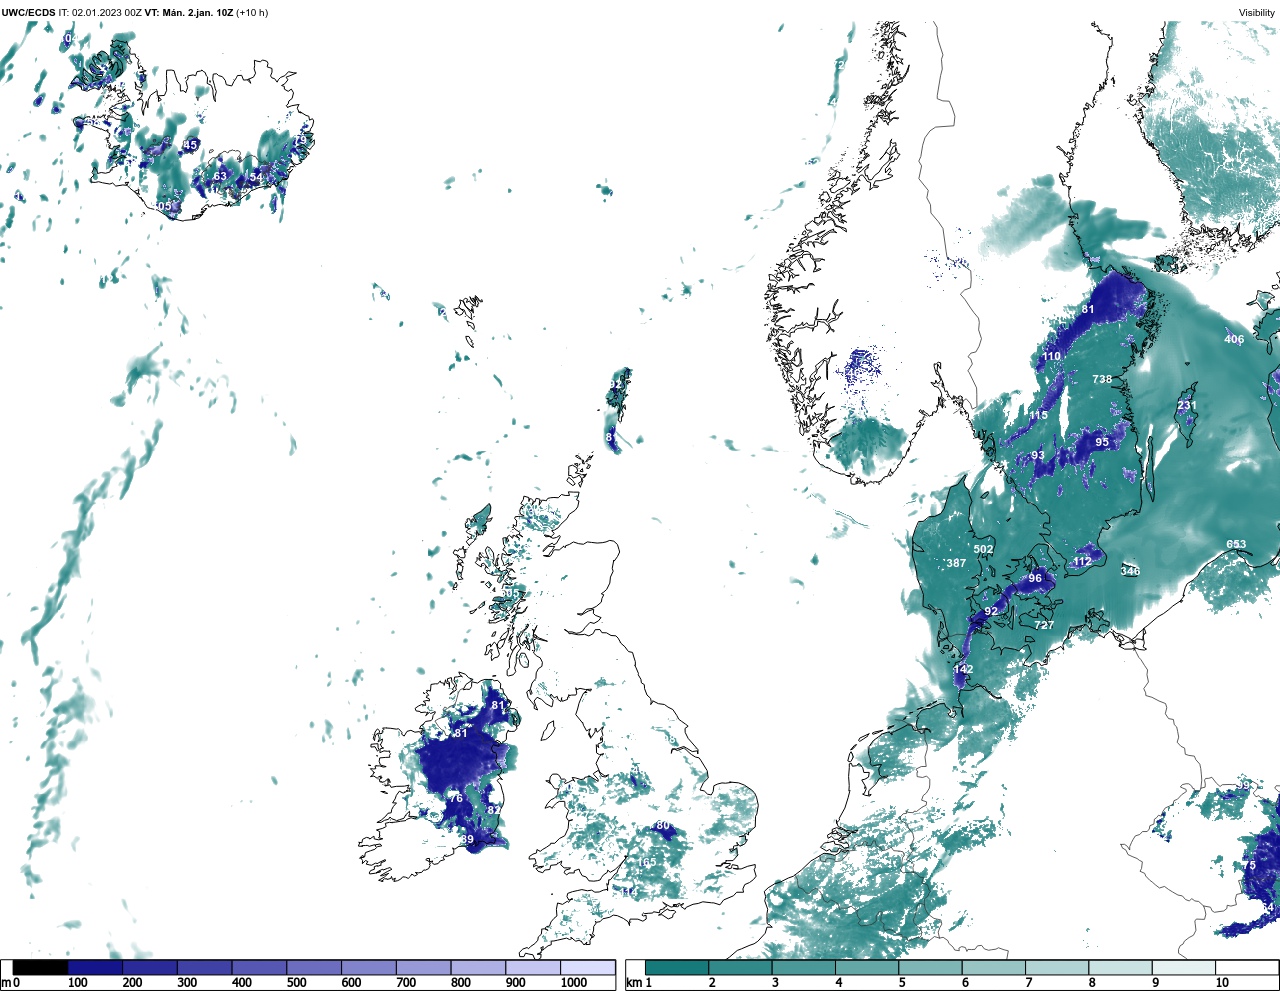This screenshot has width=1280, height=991.
Task: Click the 'km 1' legend label
Action: (638, 983)
